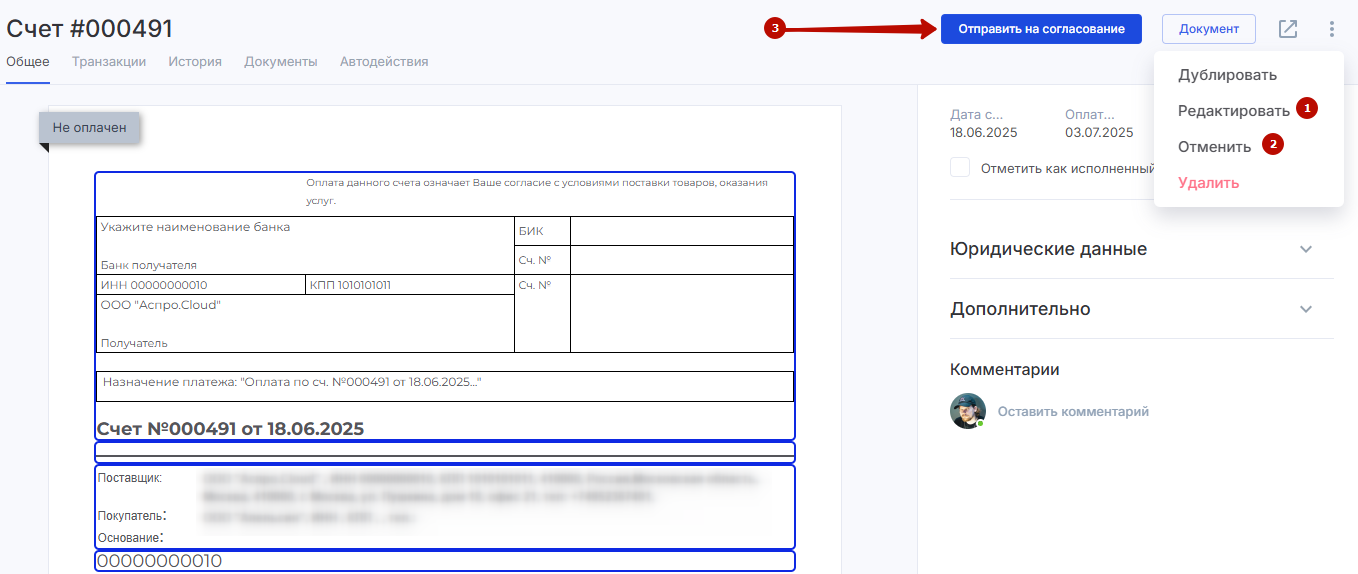1358x574 pixels.
Task: Click the 'Не оплачен' status badge
Action: 90,128
